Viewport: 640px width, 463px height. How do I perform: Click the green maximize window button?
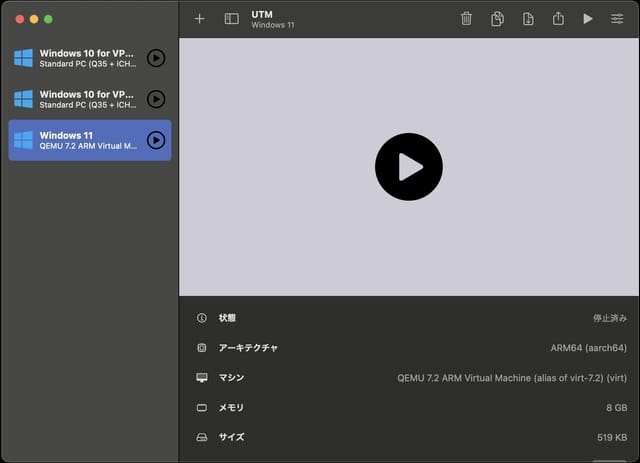pos(48,19)
